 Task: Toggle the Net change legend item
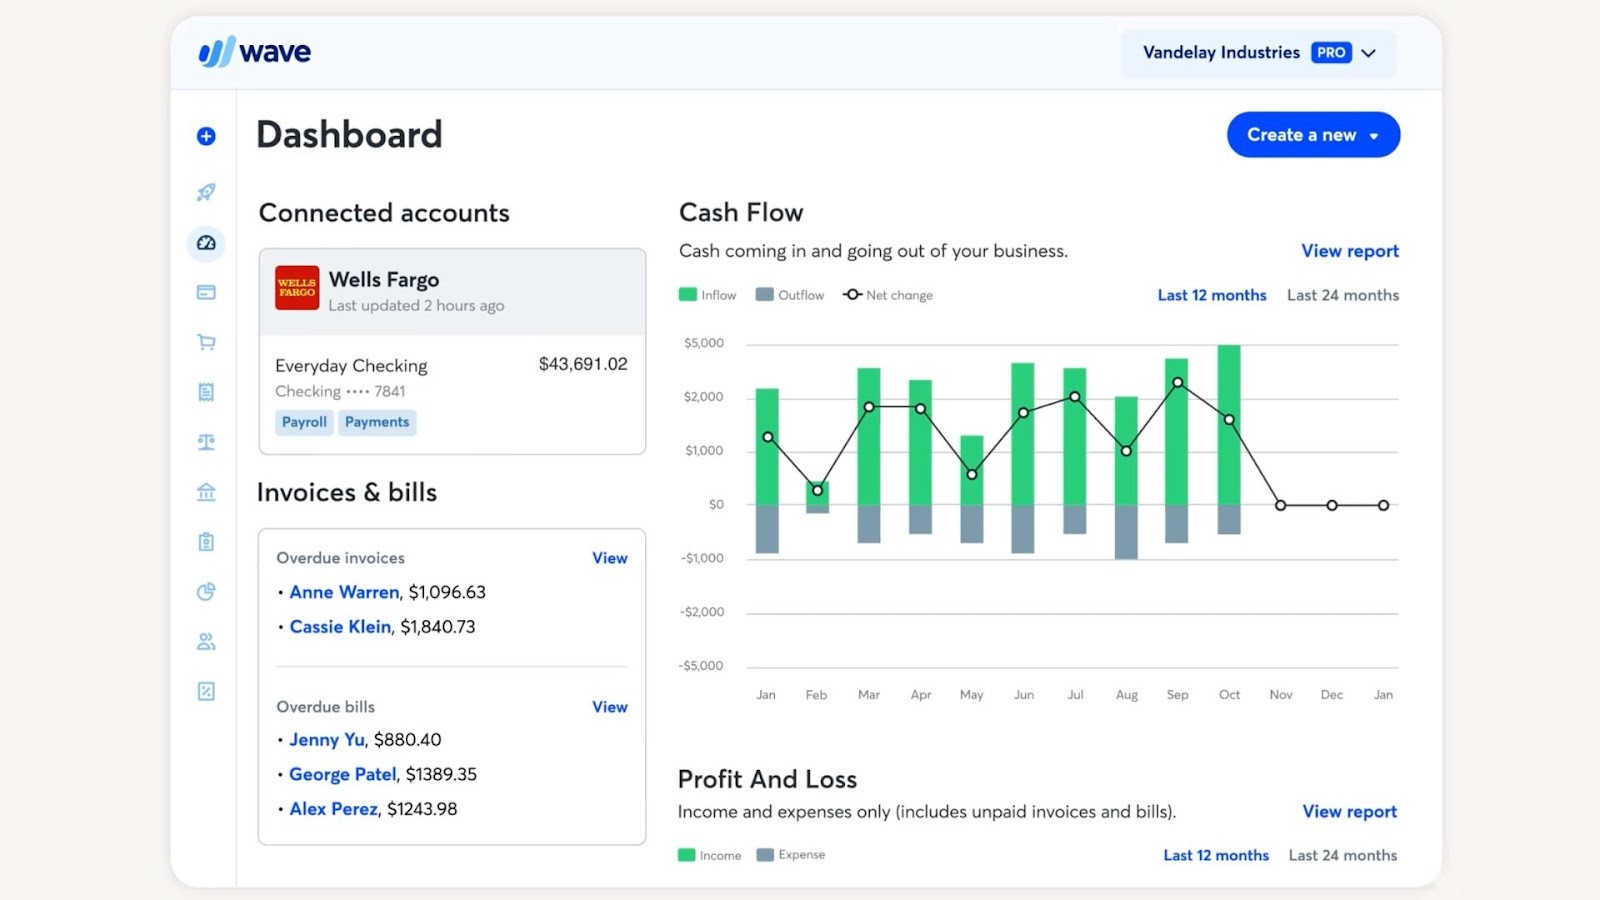[x=887, y=294]
